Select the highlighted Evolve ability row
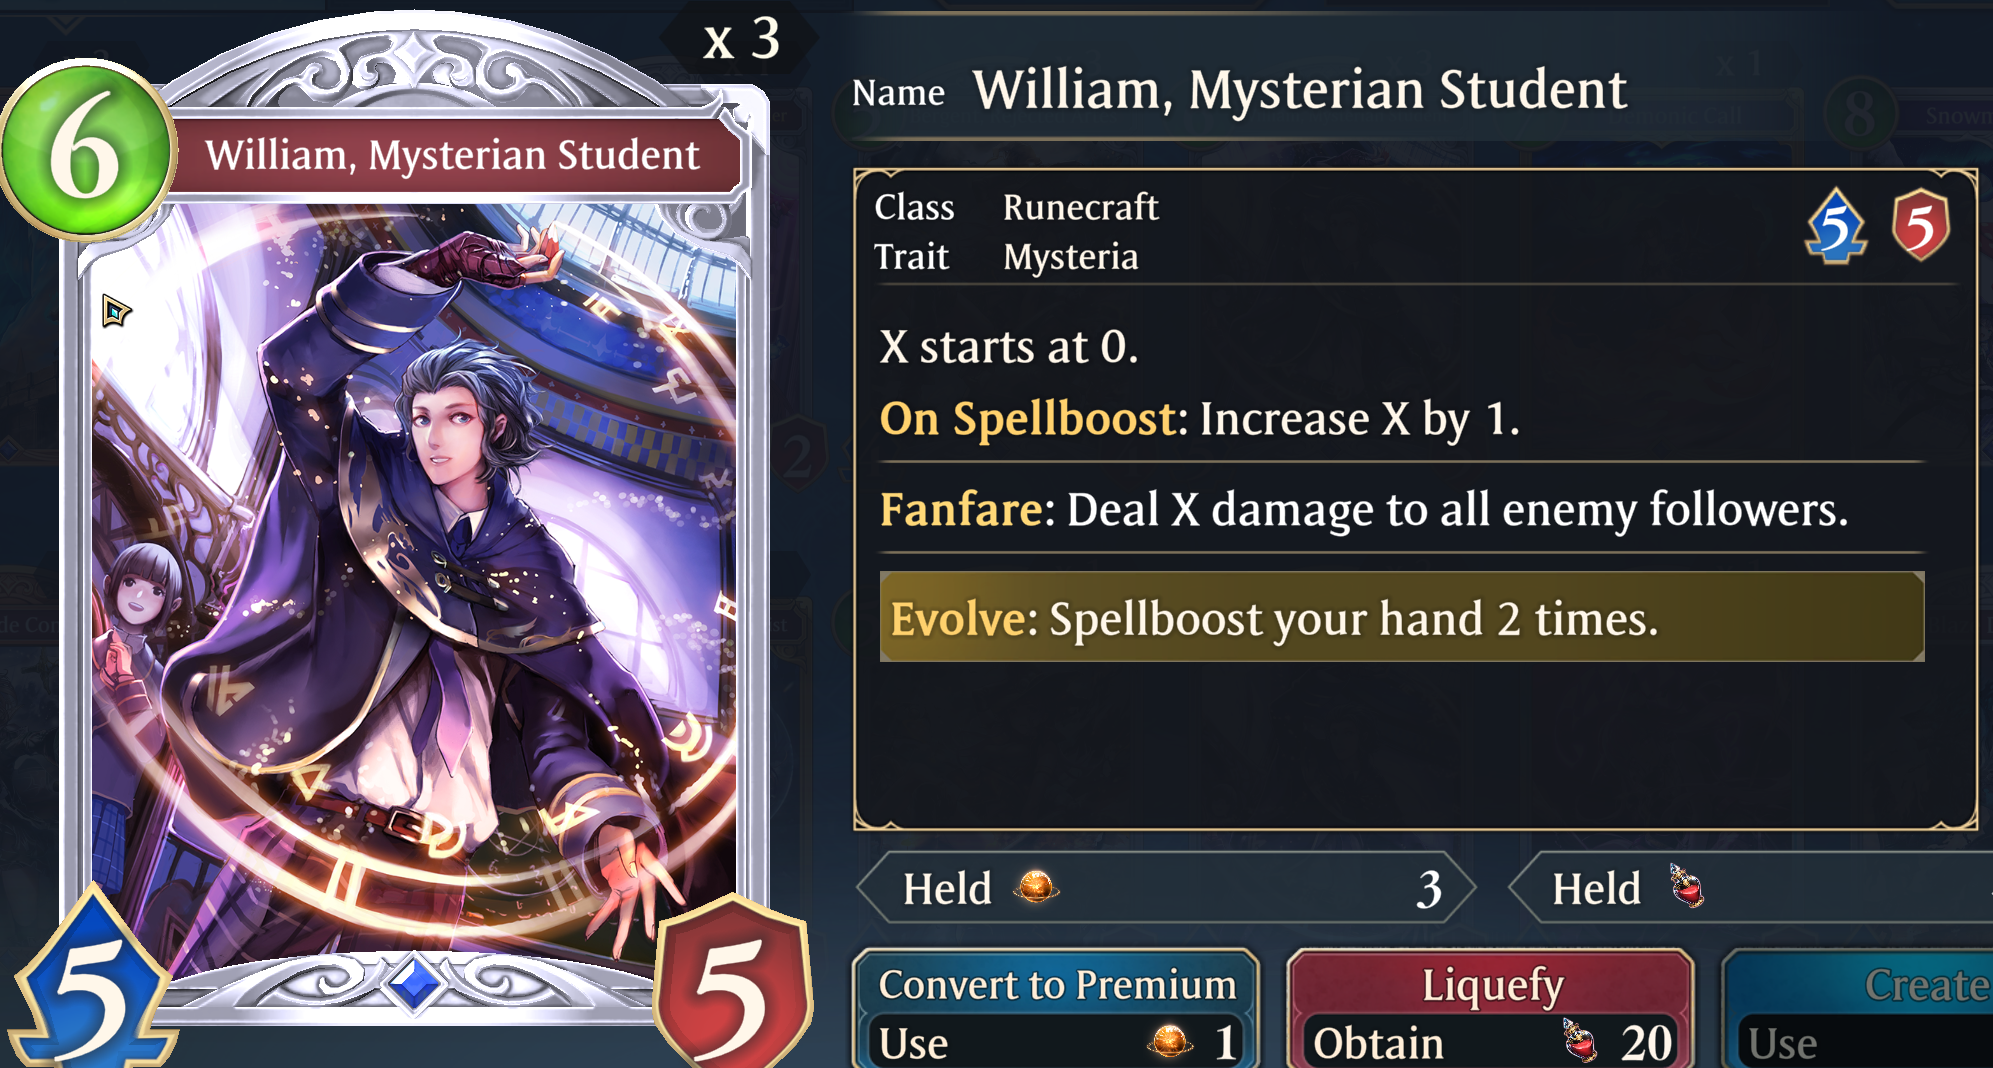The image size is (1993, 1068). [1401, 617]
